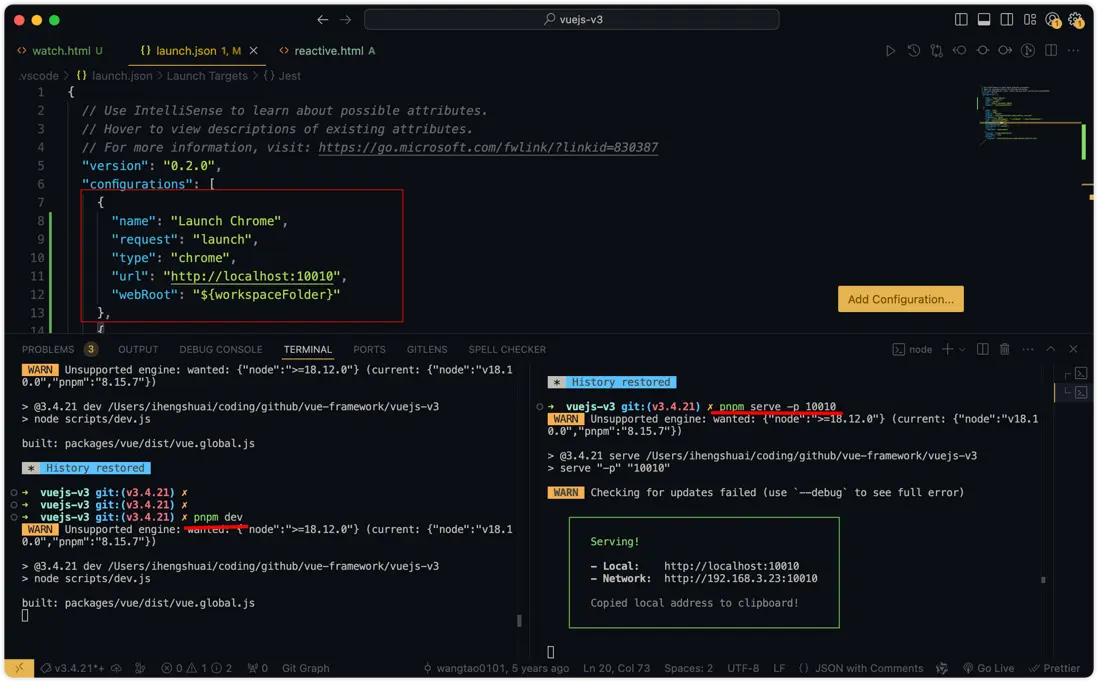Open the remote window status bar icon

[x=19, y=669]
